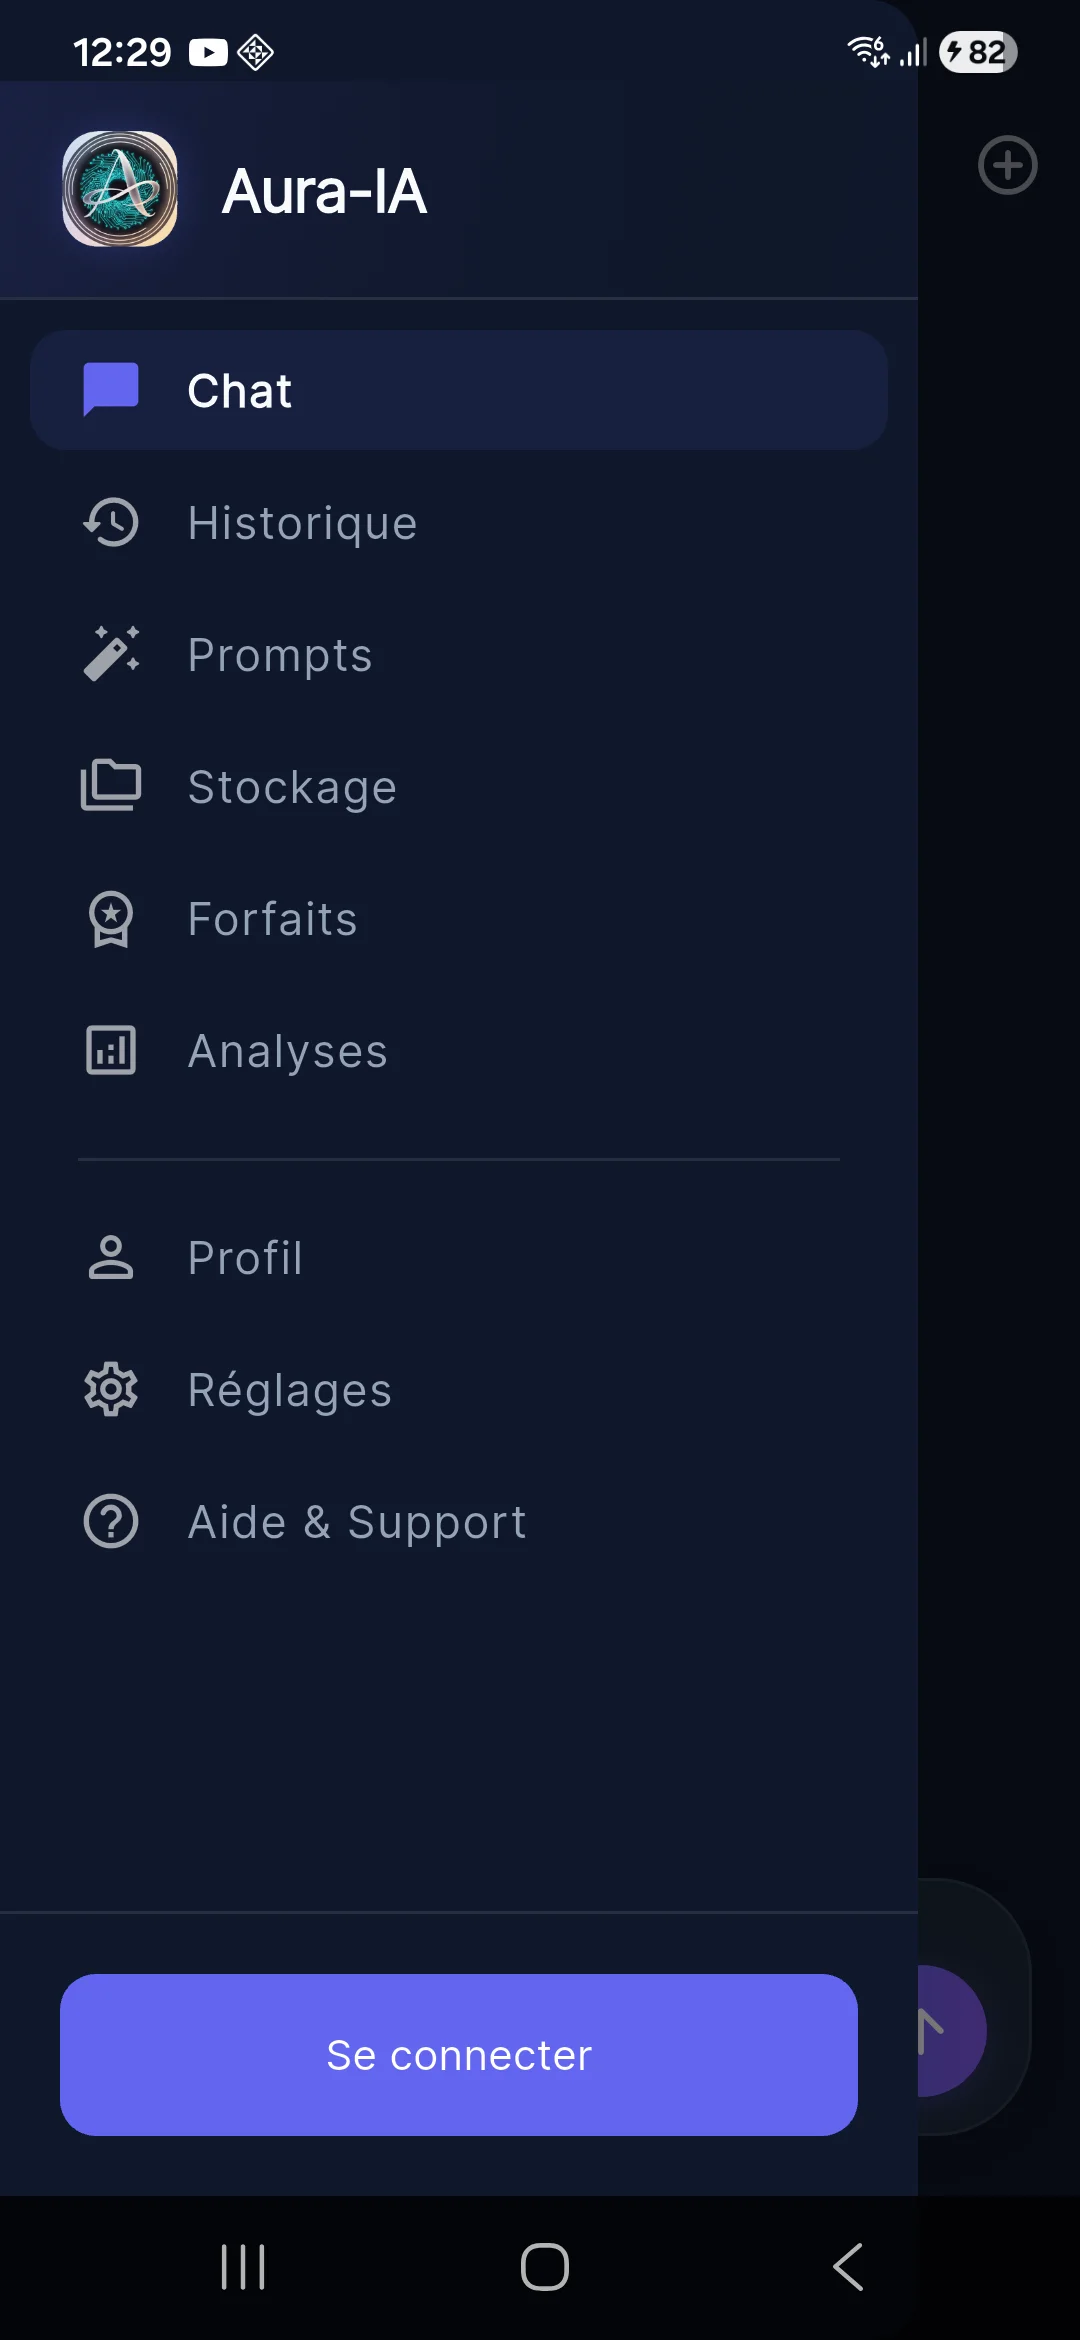Open the Prompts menu entry
This screenshot has height=2340, width=1080.
click(x=280, y=655)
